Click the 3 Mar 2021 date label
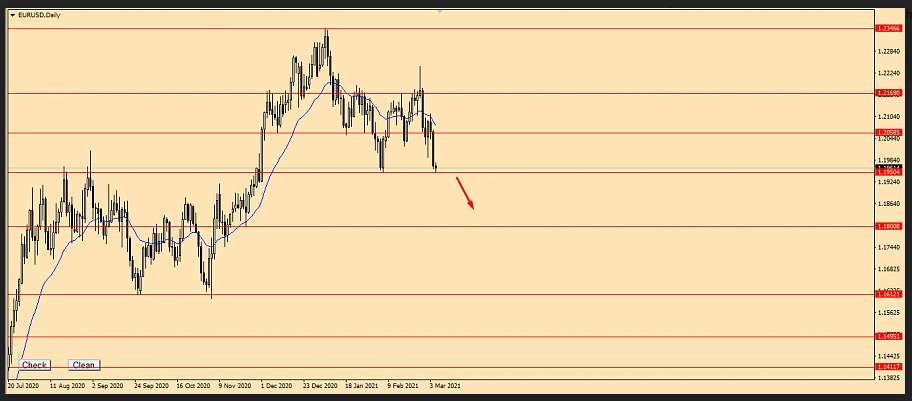This screenshot has height=401, width=912. [445, 384]
